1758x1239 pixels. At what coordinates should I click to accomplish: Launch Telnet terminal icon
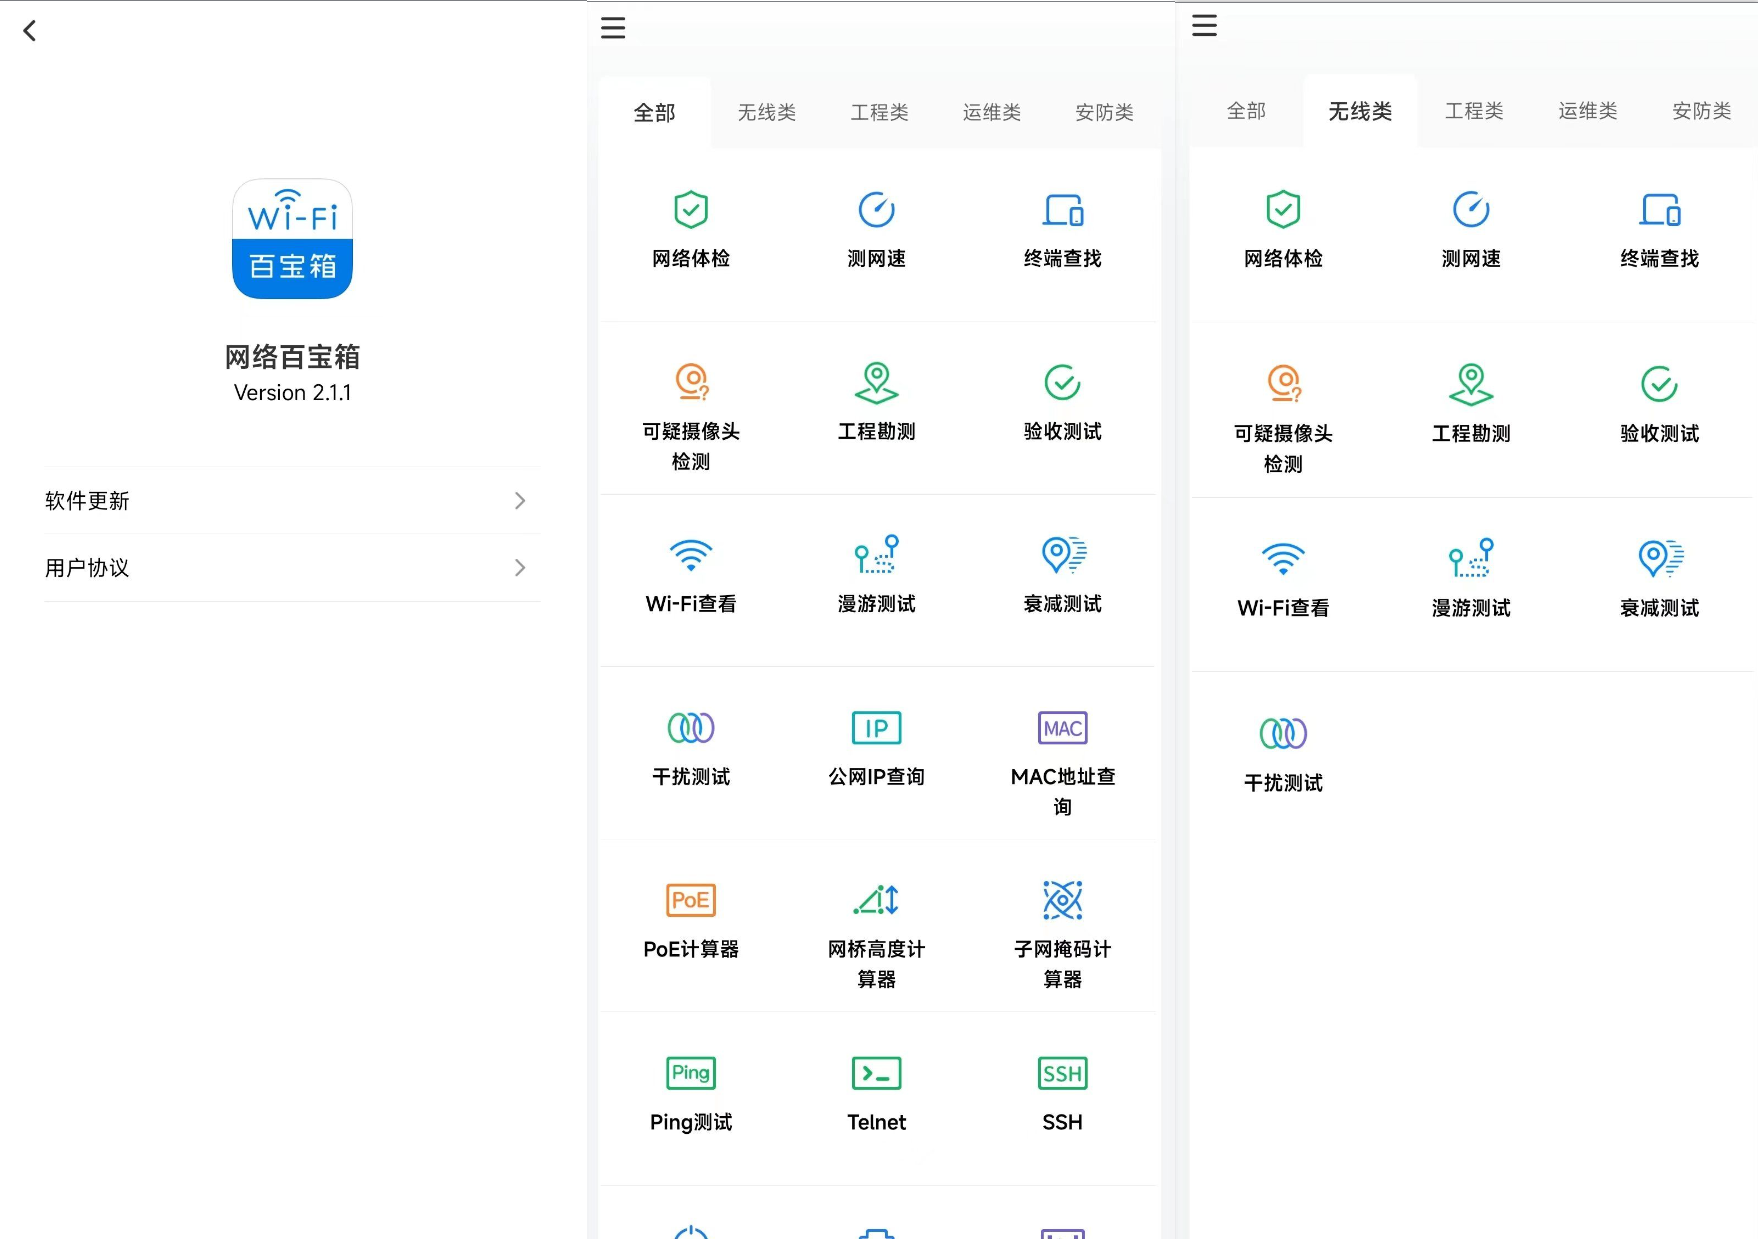(x=877, y=1073)
